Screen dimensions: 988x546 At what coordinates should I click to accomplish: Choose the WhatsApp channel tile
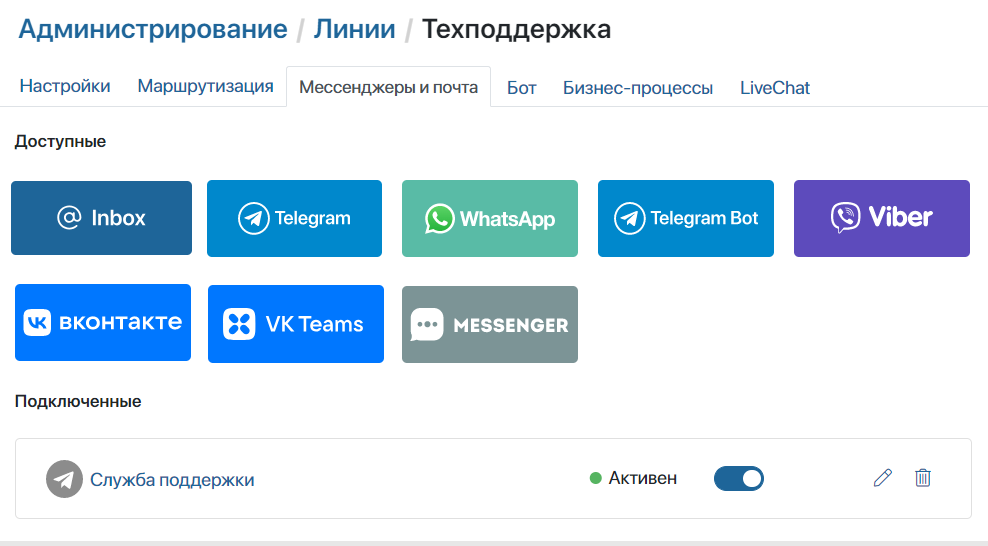click(x=490, y=219)
